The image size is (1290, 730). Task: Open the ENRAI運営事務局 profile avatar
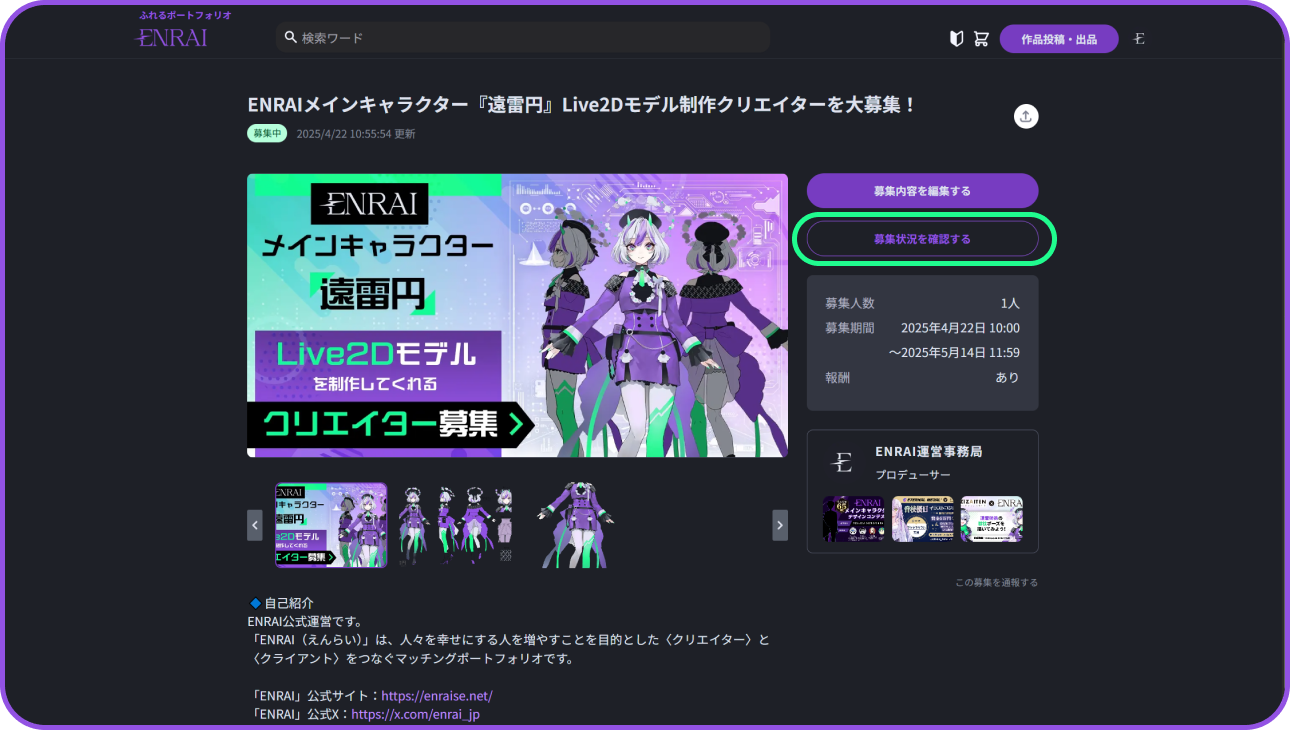843,462
